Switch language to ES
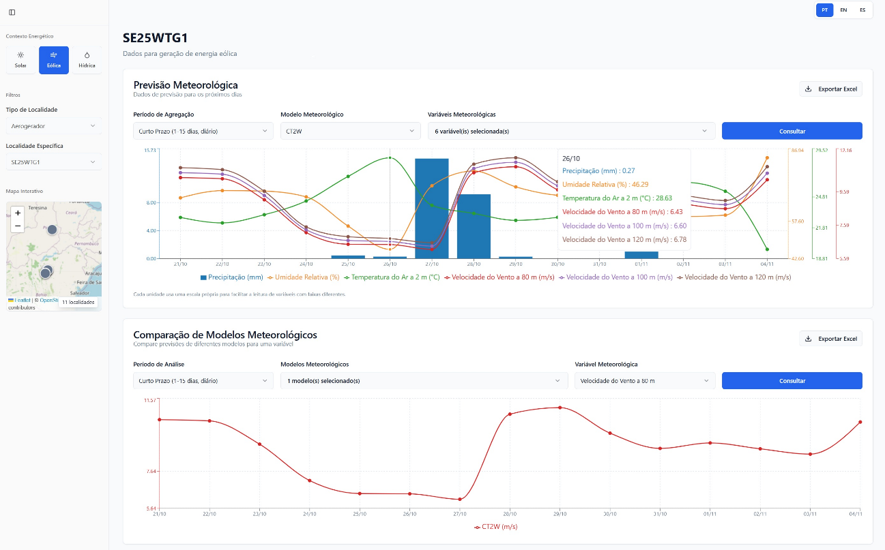Viewport: 885px width, 550px height. click(x=862, y=10)
